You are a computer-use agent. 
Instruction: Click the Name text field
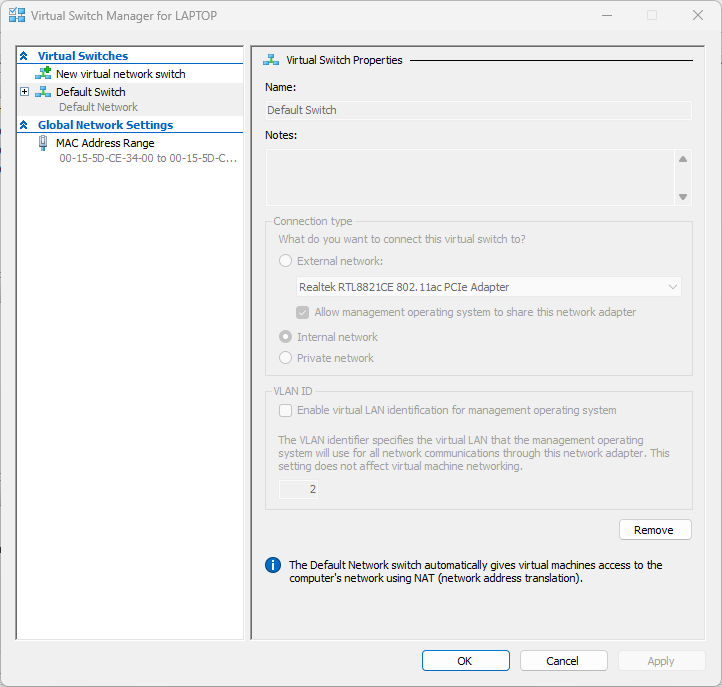click(x=478, y=110)
